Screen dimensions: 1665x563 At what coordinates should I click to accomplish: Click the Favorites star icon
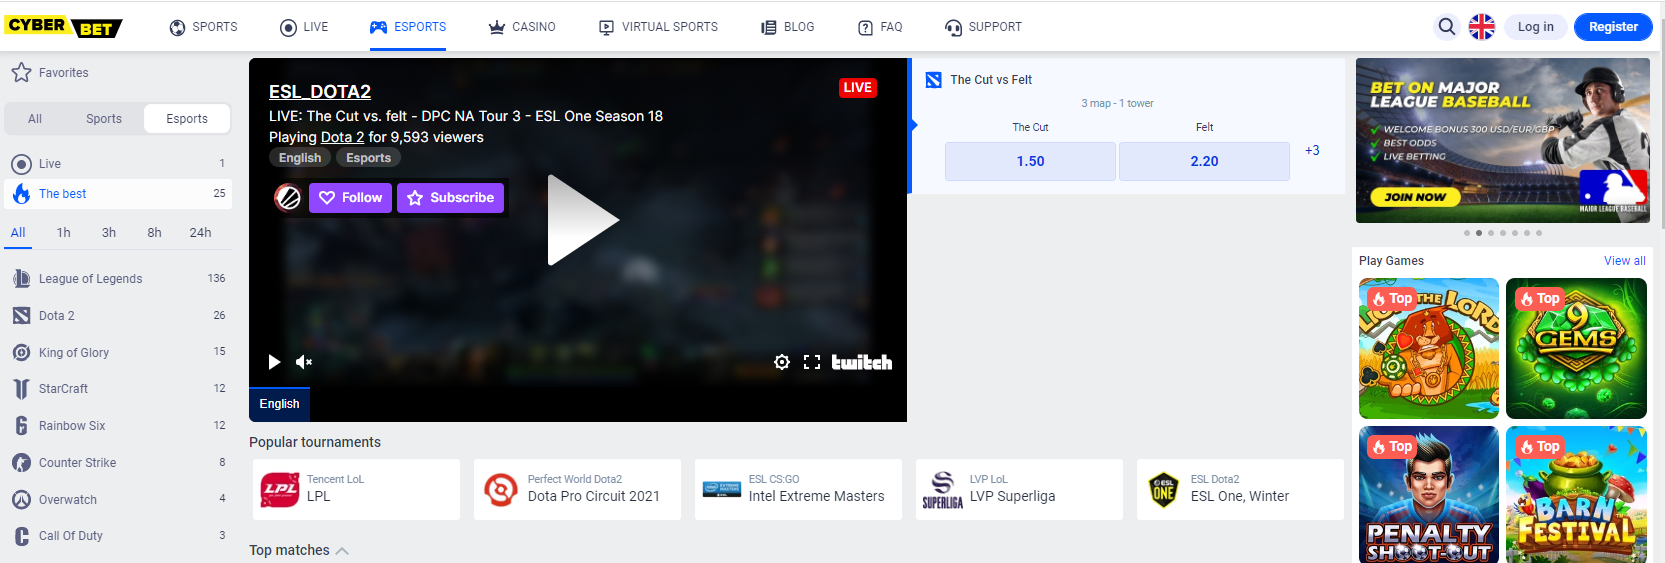[x=21, y=72]
